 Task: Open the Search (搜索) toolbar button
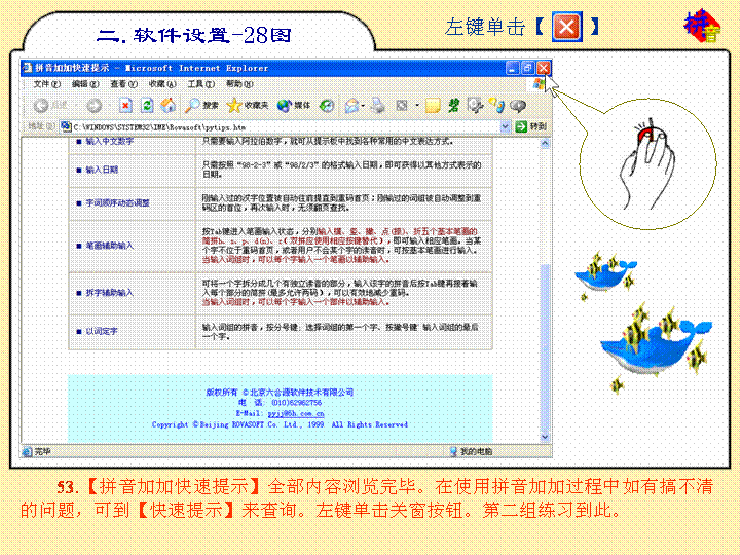tap(202, 106)
